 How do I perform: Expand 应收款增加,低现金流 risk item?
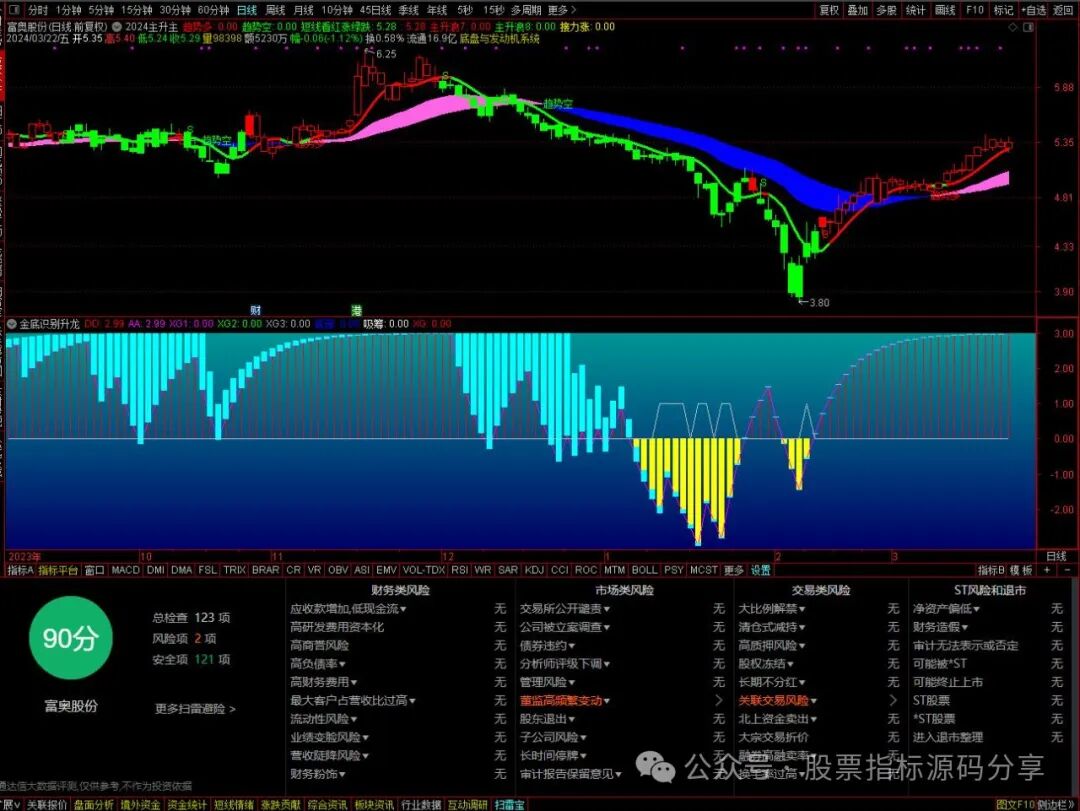[349, 608]
